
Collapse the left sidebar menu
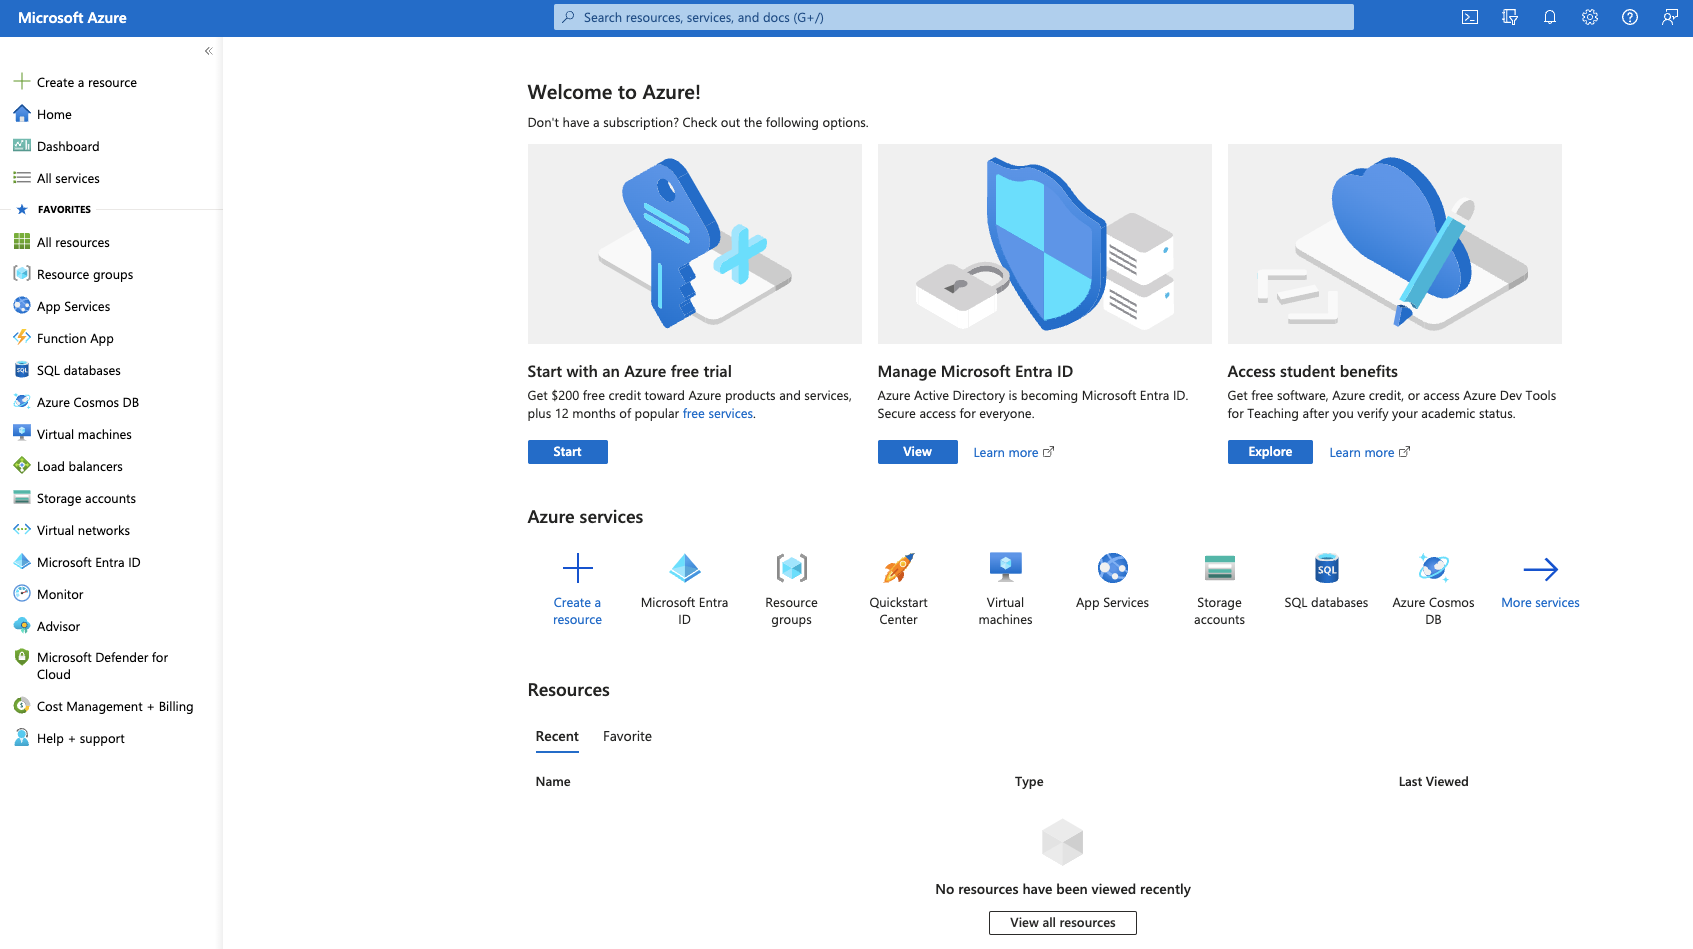(x=208, y=51)
